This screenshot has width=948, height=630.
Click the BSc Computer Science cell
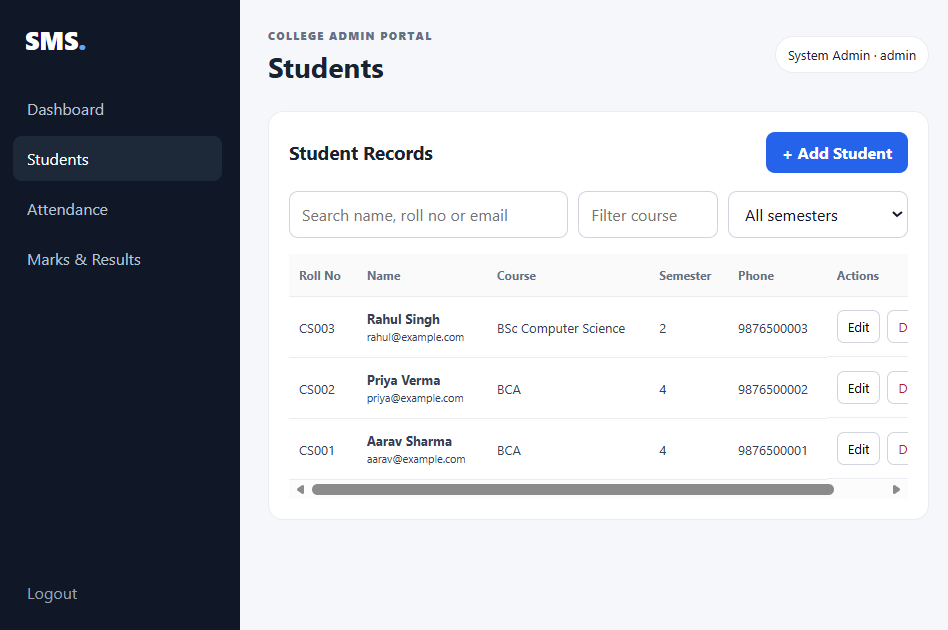pos(561,328)
